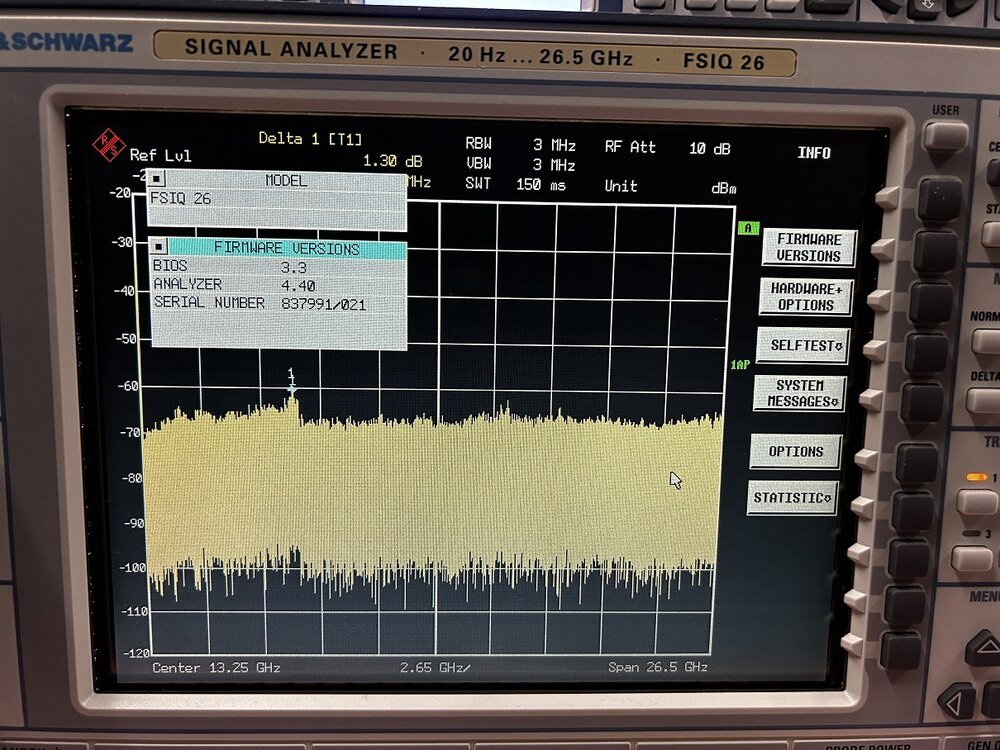Open the OPTIONS softkey
The width and height of the screenshot is (1000, 750).
pos(794,452)
